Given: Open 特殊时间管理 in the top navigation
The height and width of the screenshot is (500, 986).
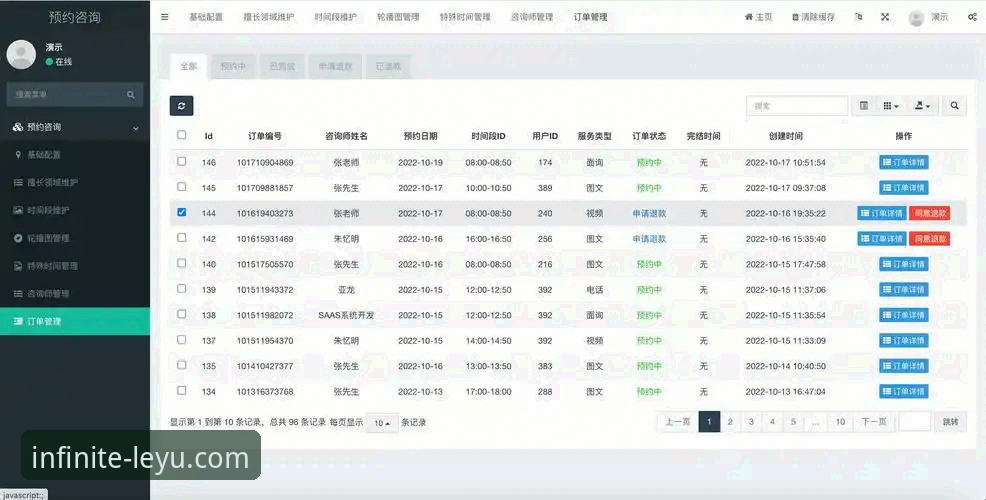Looking at the screenshot, I should pyautogui.click(x=465, y=17).
